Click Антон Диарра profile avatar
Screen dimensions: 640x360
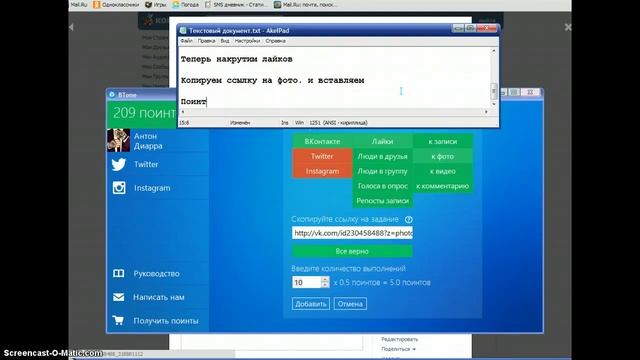[x=118, y=140]
